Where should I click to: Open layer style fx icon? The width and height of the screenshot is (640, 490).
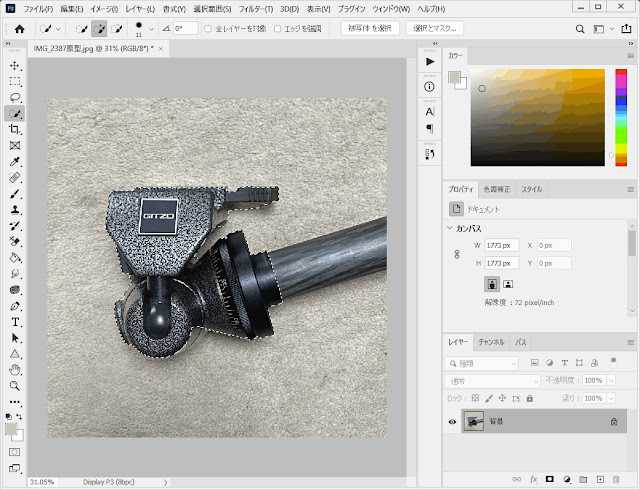pos(533,479)
